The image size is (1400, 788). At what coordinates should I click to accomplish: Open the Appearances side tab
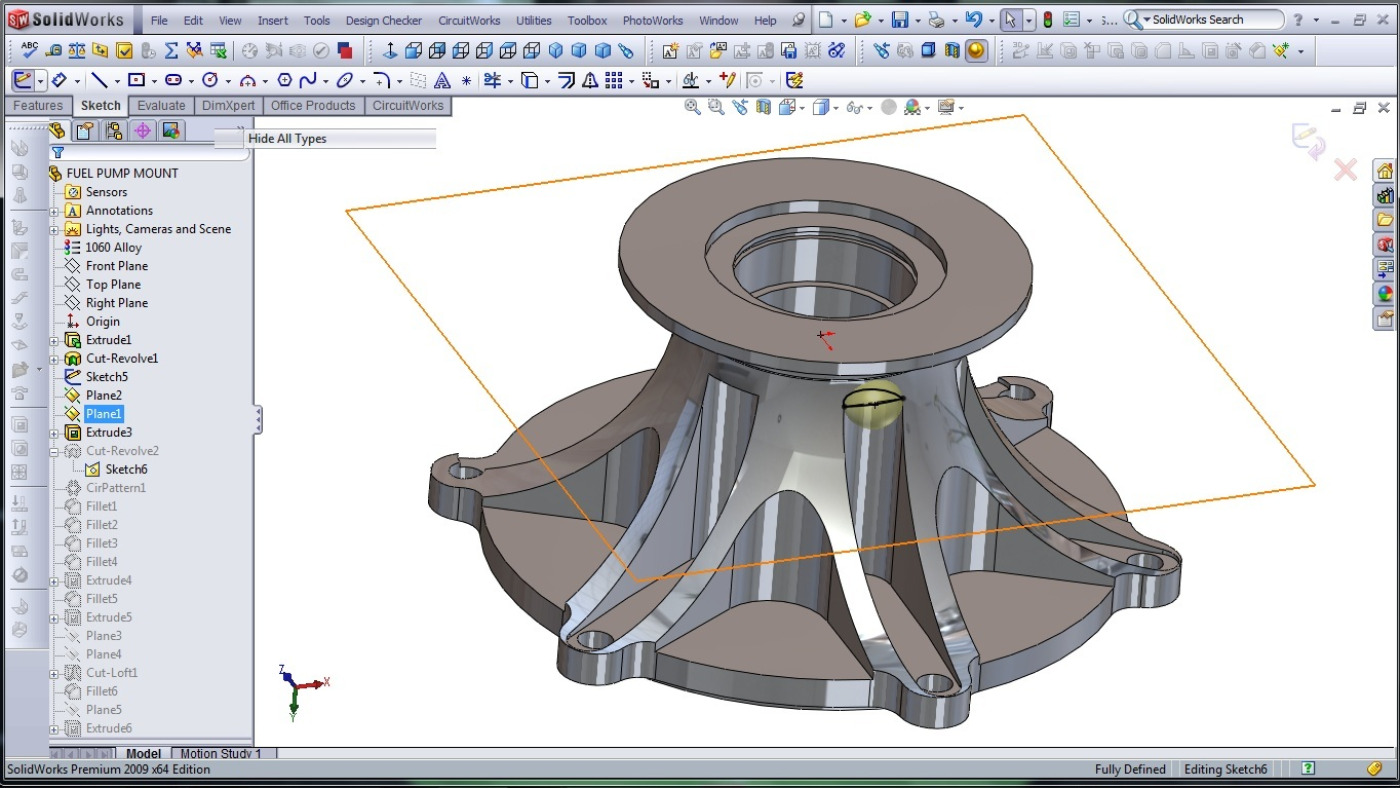pos(1385,294)
